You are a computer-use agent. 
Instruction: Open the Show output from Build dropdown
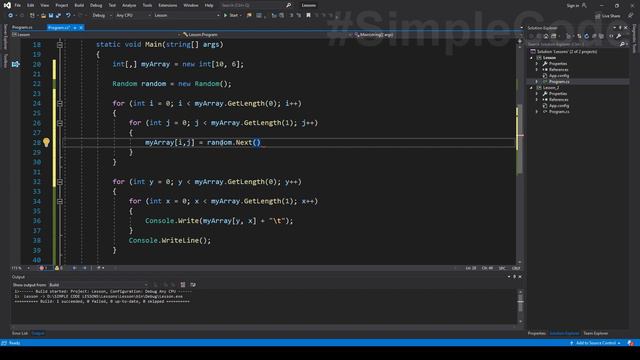click(x=98, y=285)
